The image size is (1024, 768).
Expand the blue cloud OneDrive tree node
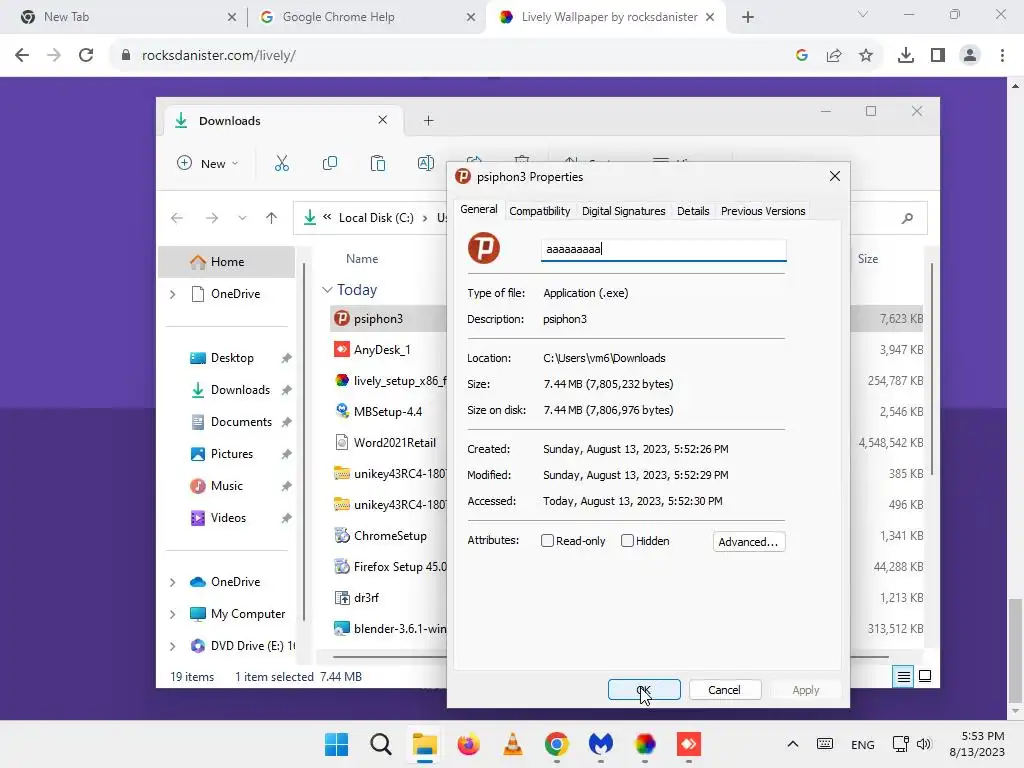tap(172, 582)
